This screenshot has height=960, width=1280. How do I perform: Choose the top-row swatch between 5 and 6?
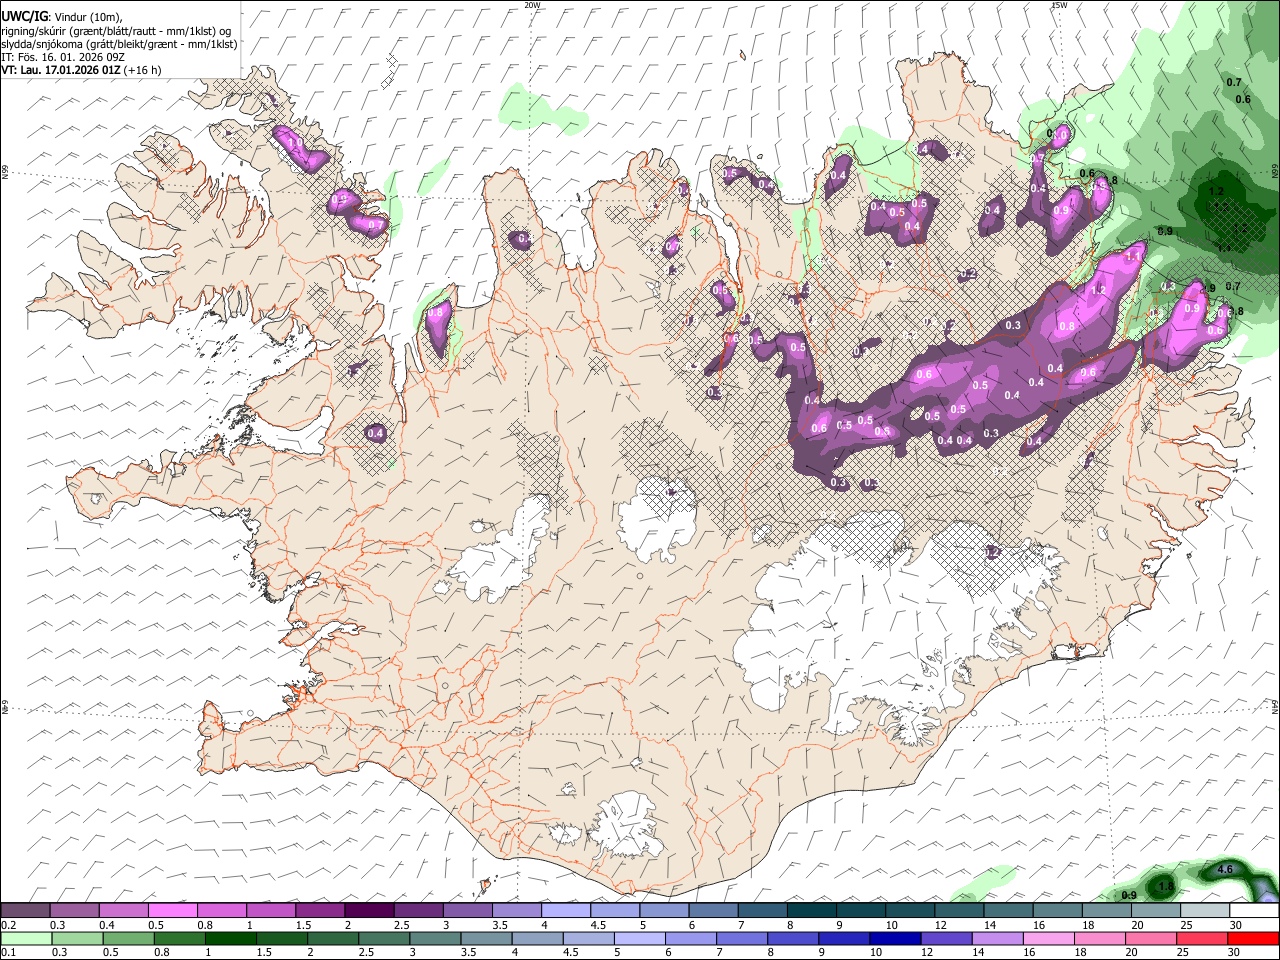click(664, 910)
